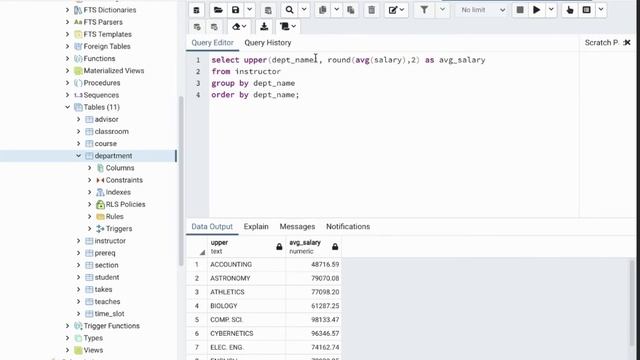Select the Indexes item
This screenshot has width=640, height=360.
pos(118,192)
